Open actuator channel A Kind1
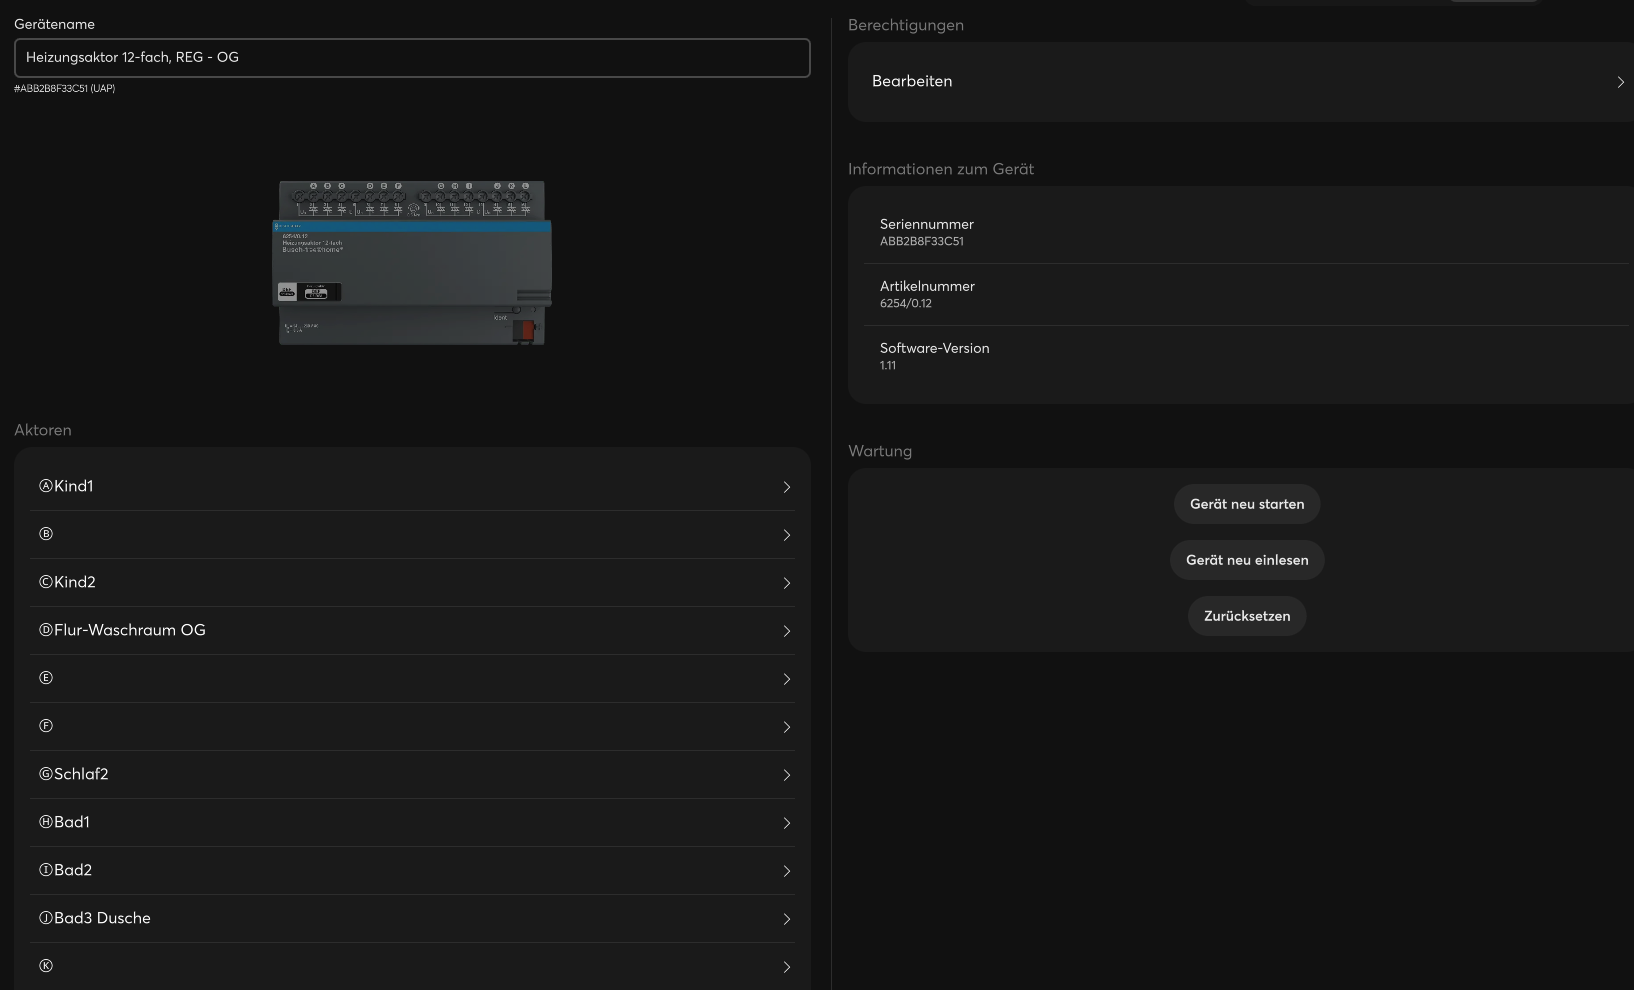This screenshot has width=1634, height=990. tap(411, 486)
